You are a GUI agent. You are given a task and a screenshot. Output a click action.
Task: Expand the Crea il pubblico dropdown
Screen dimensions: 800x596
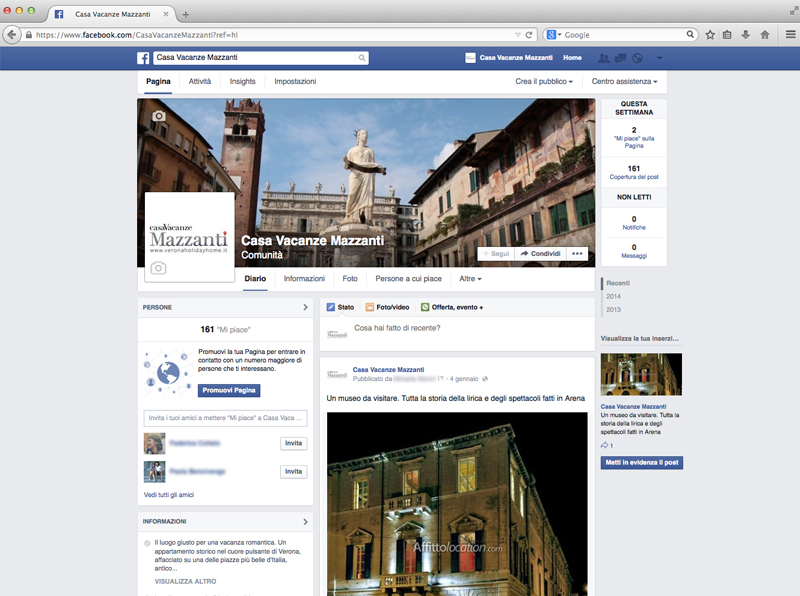click(x=544, y=82)
